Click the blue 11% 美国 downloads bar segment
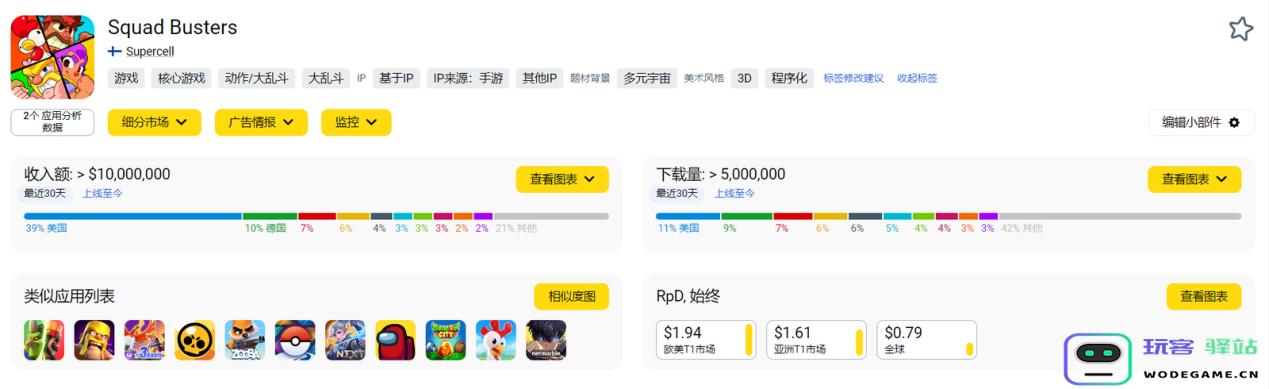1269x389 pixels. [688, 216]
